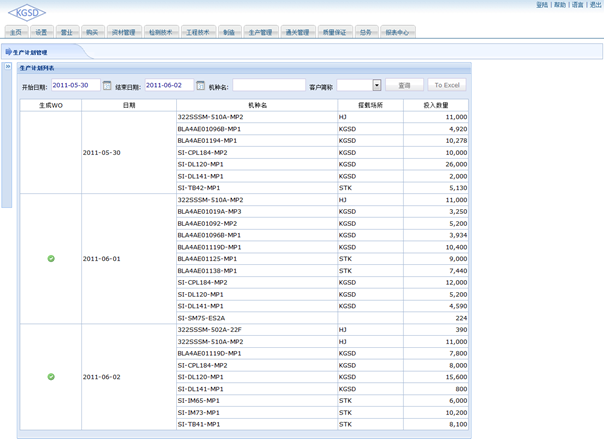Click green check icon for 2011-06-01
Viewport: 604px width, 439px height.
51,259
